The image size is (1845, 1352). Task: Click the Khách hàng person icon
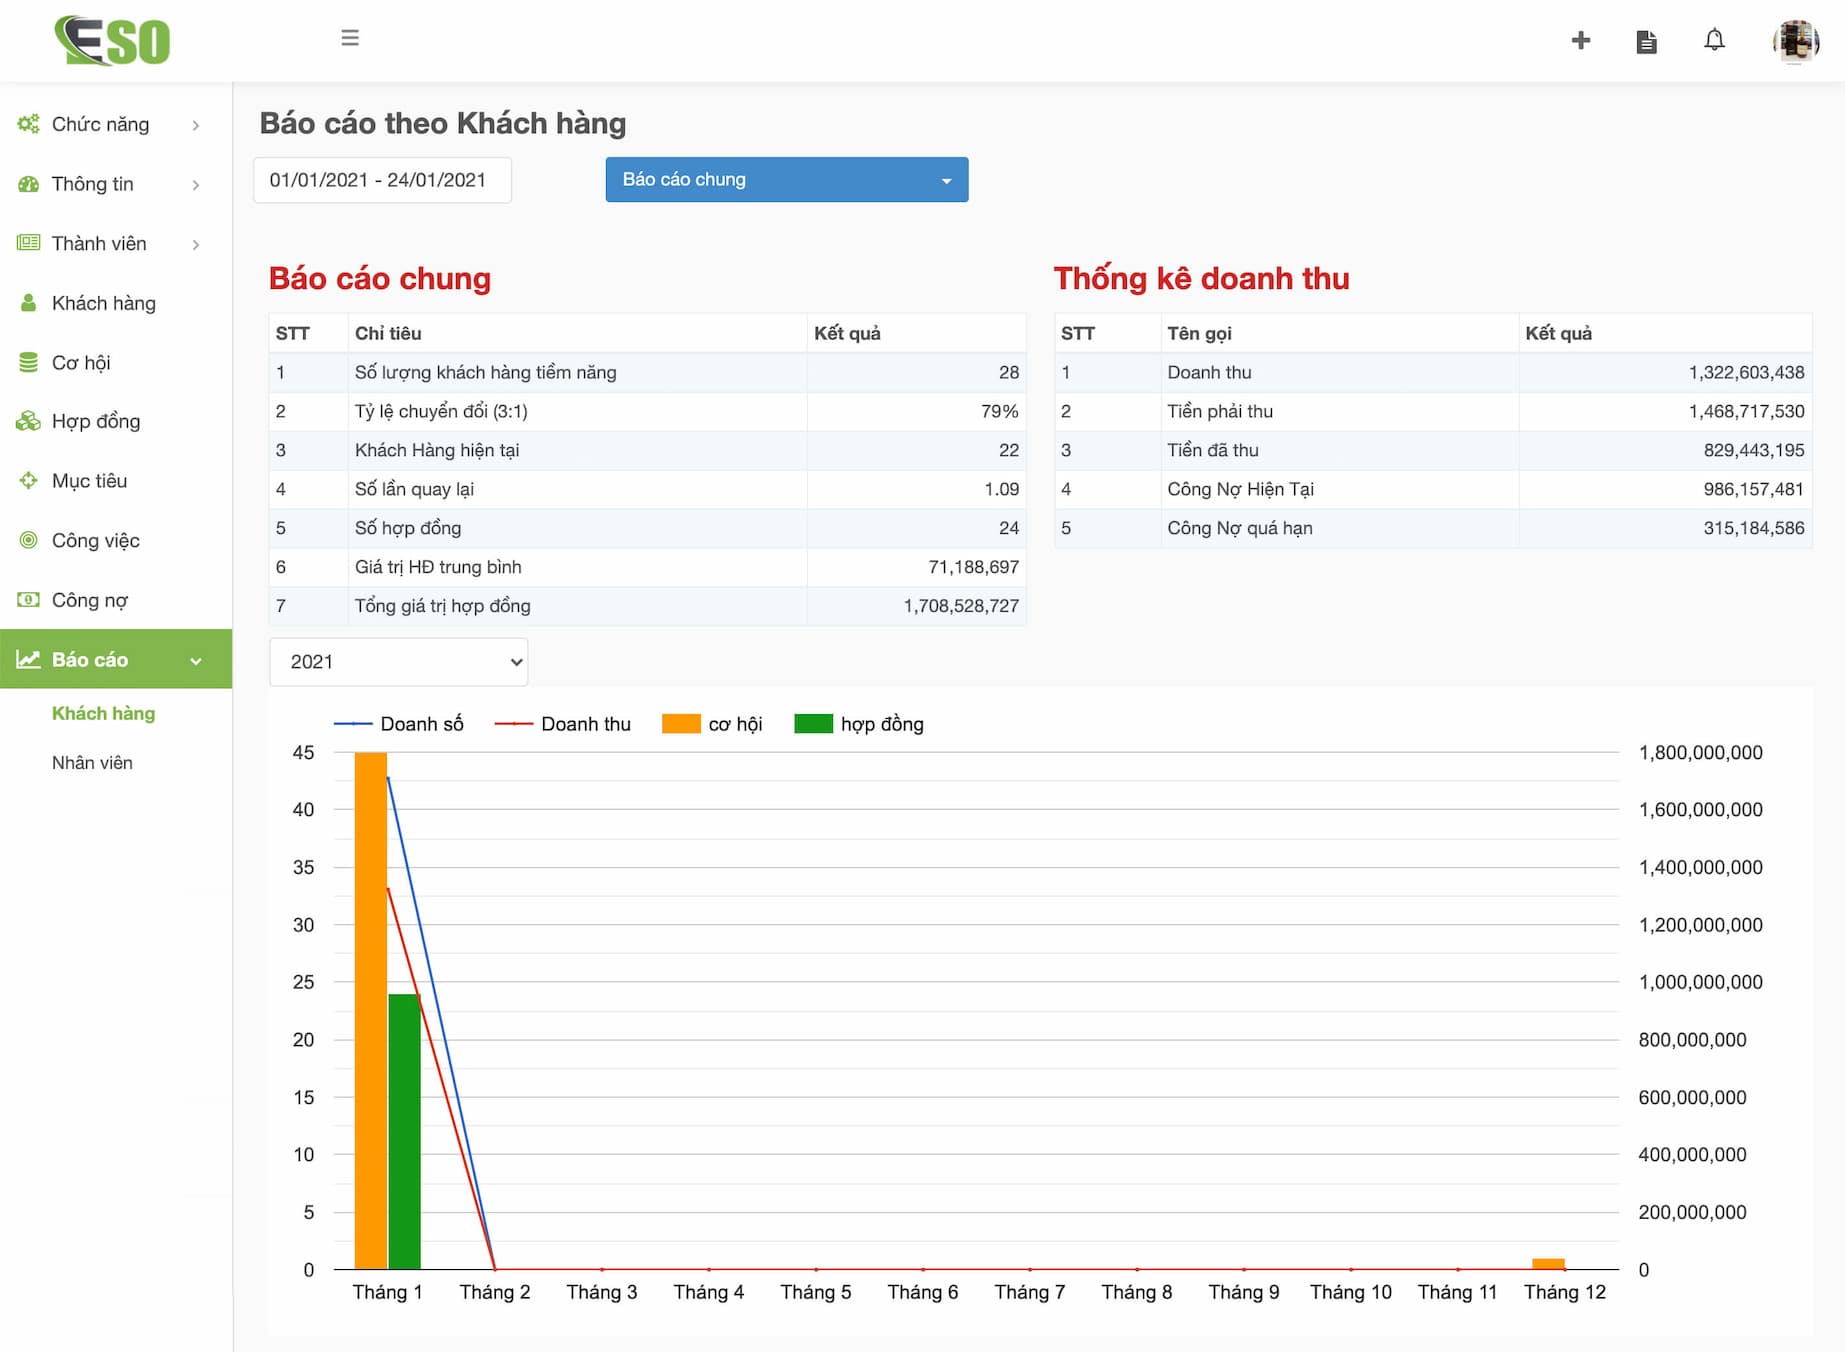[x=28, y=303]
